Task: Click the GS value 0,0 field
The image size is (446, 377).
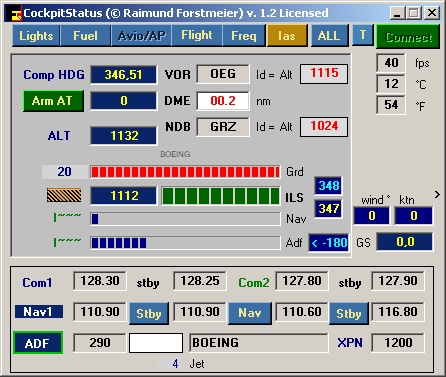Action: tap(405, 242)
